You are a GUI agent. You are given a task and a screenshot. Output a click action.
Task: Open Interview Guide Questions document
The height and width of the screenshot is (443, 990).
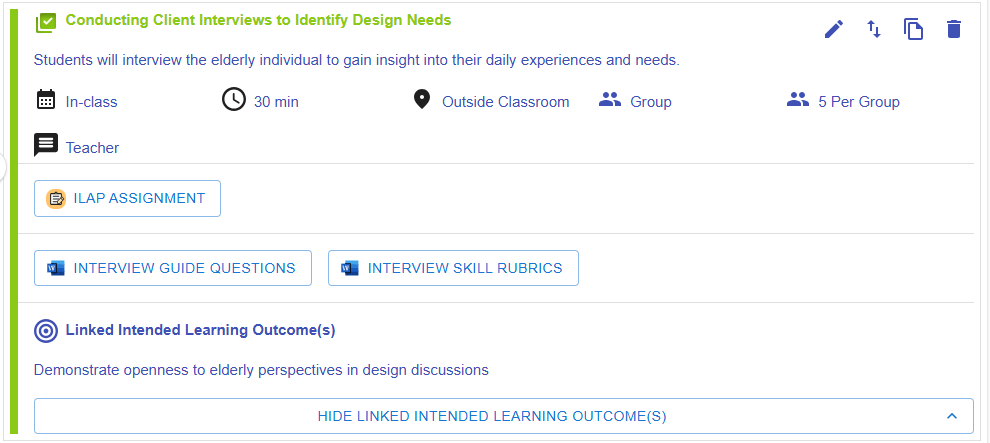pyautogui.click(x=173, y=268)
